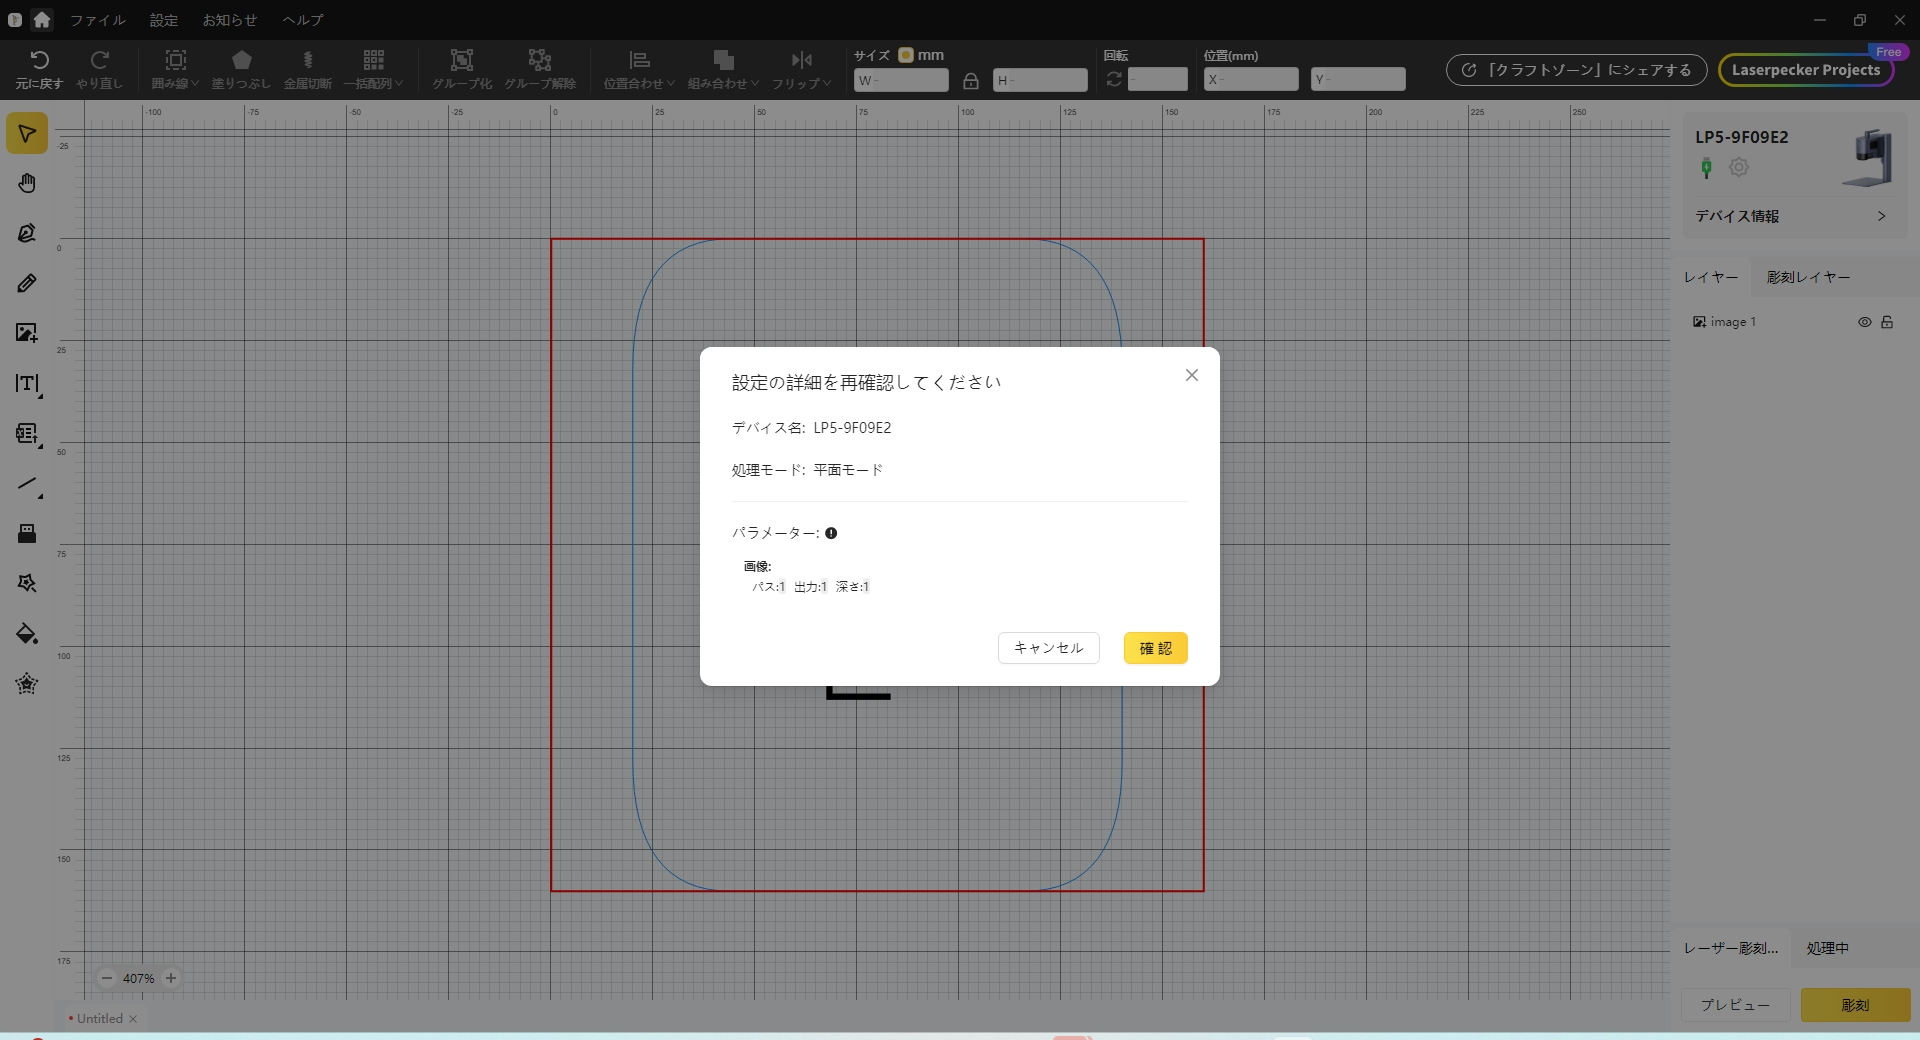Viewport: 1920px width, 1040px height.
Task: Click the 塗りつぶし fill toolbar icon
Action: 241,60
